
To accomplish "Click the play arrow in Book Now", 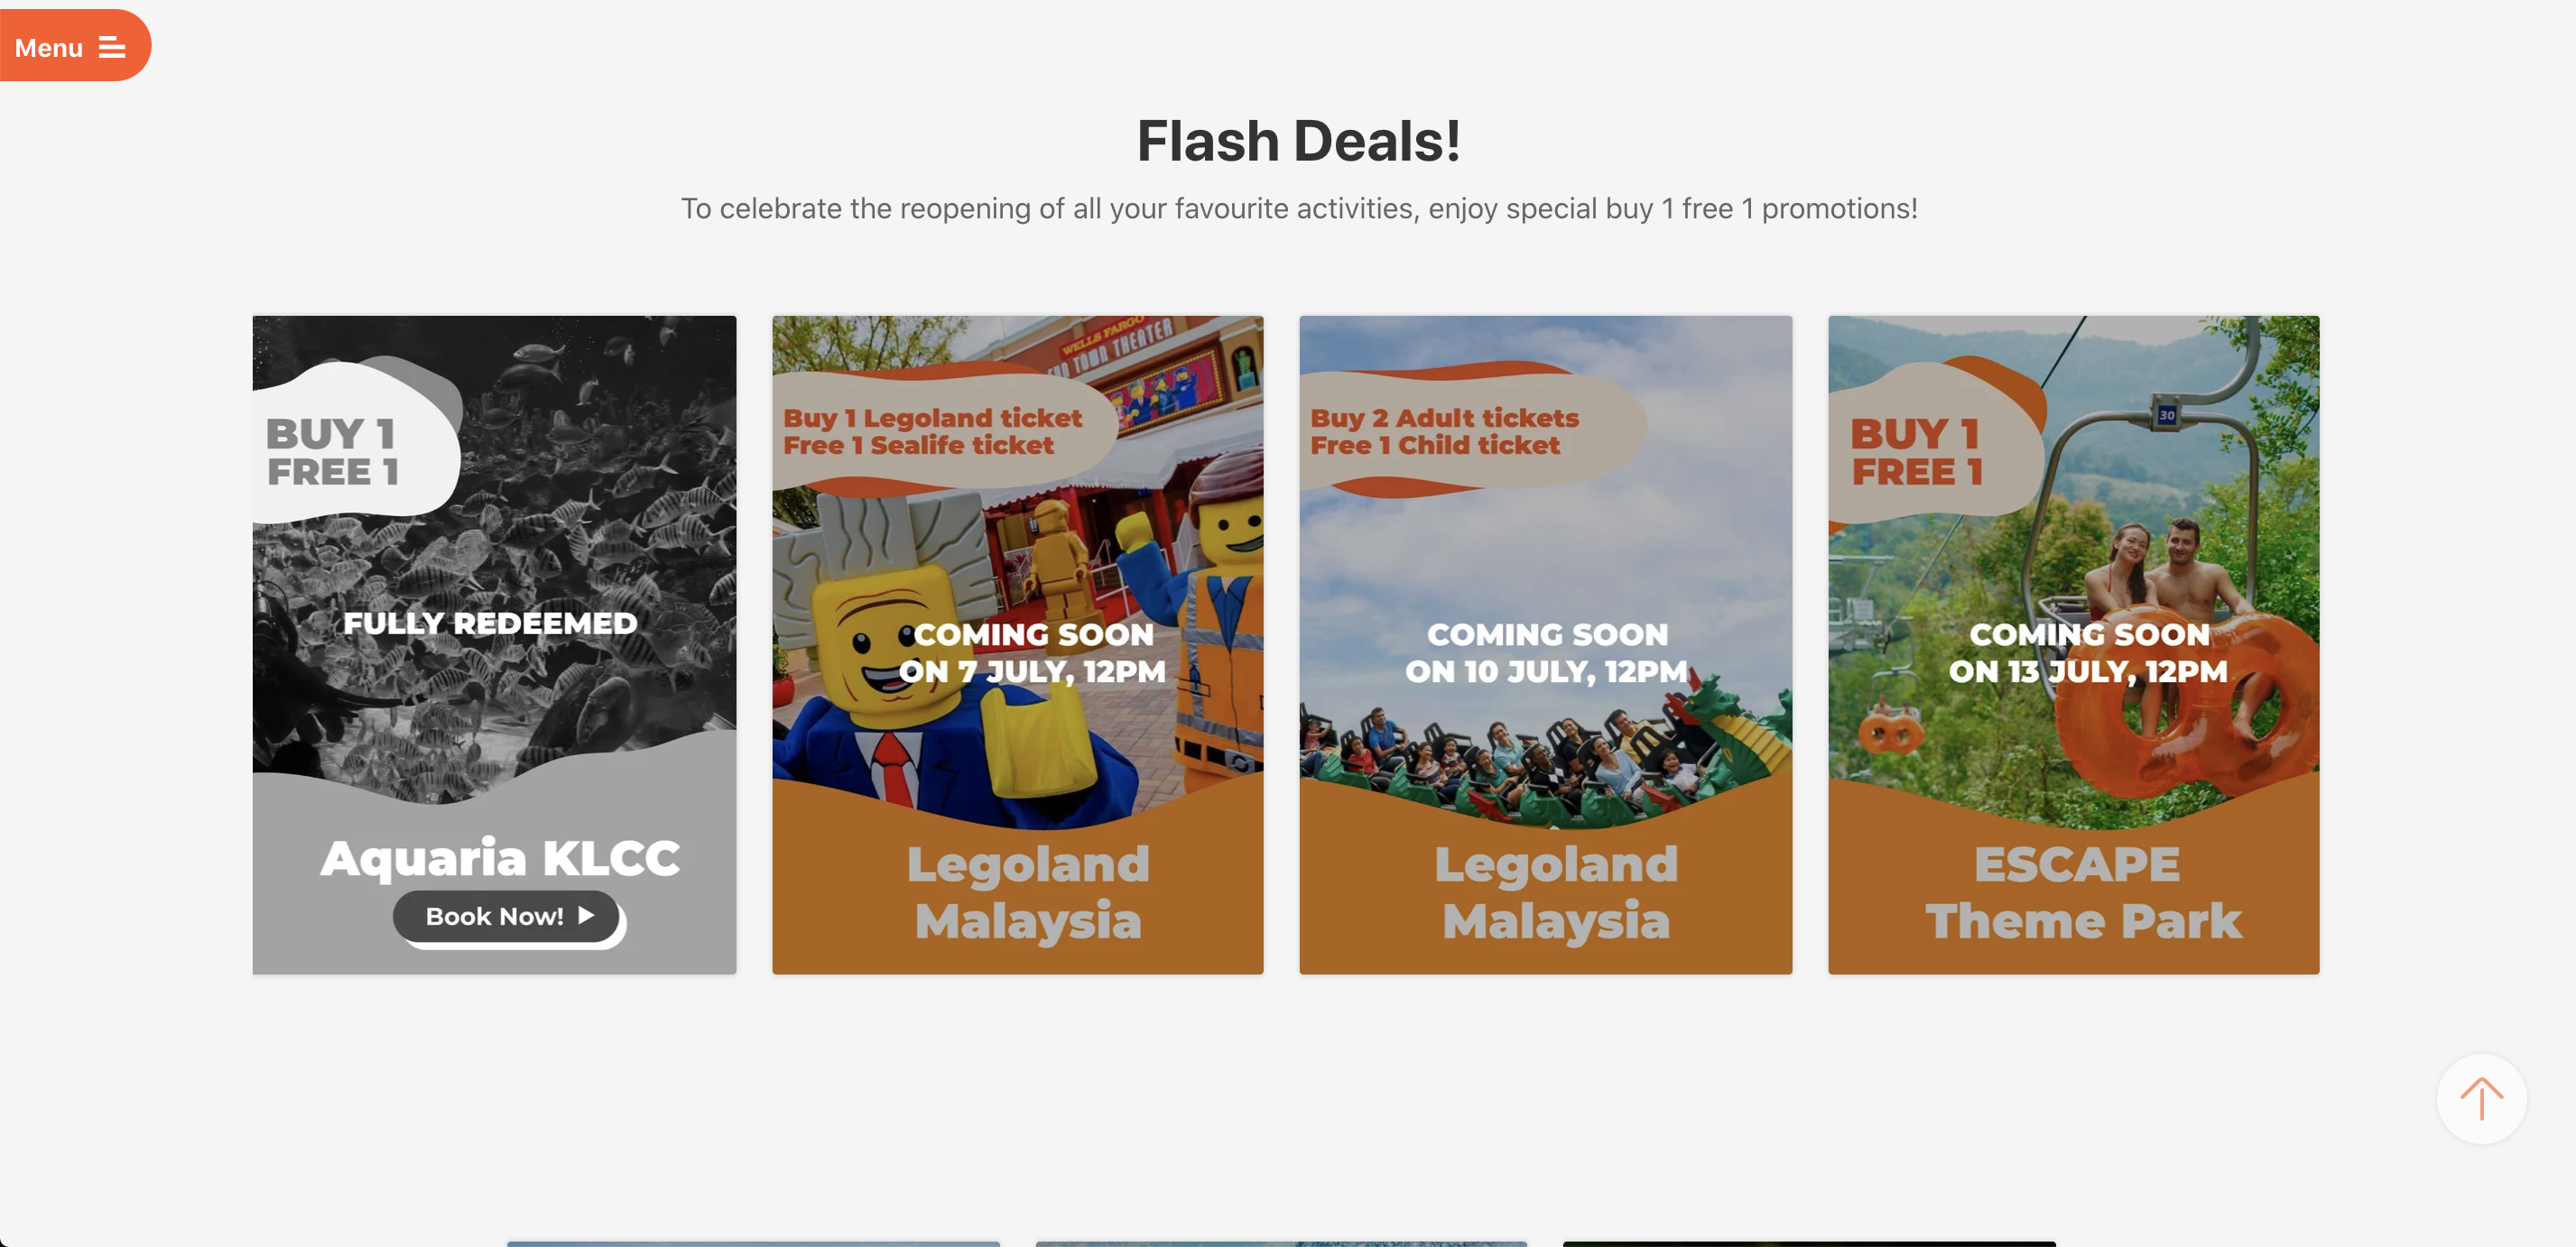I will click(x=586, y=915).
